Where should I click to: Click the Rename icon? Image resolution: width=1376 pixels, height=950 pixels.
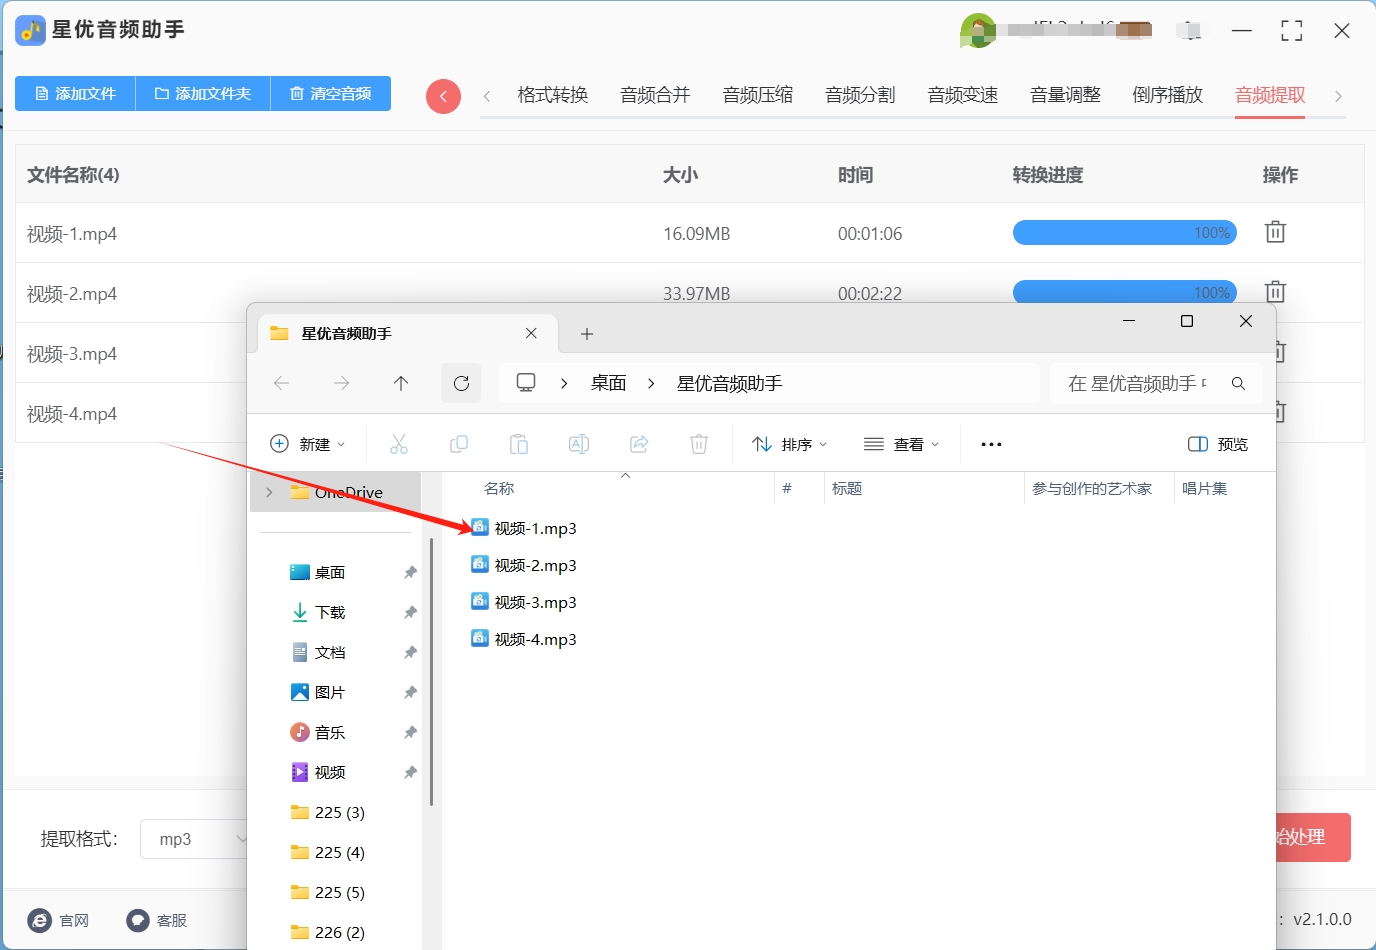pos(579,444)
